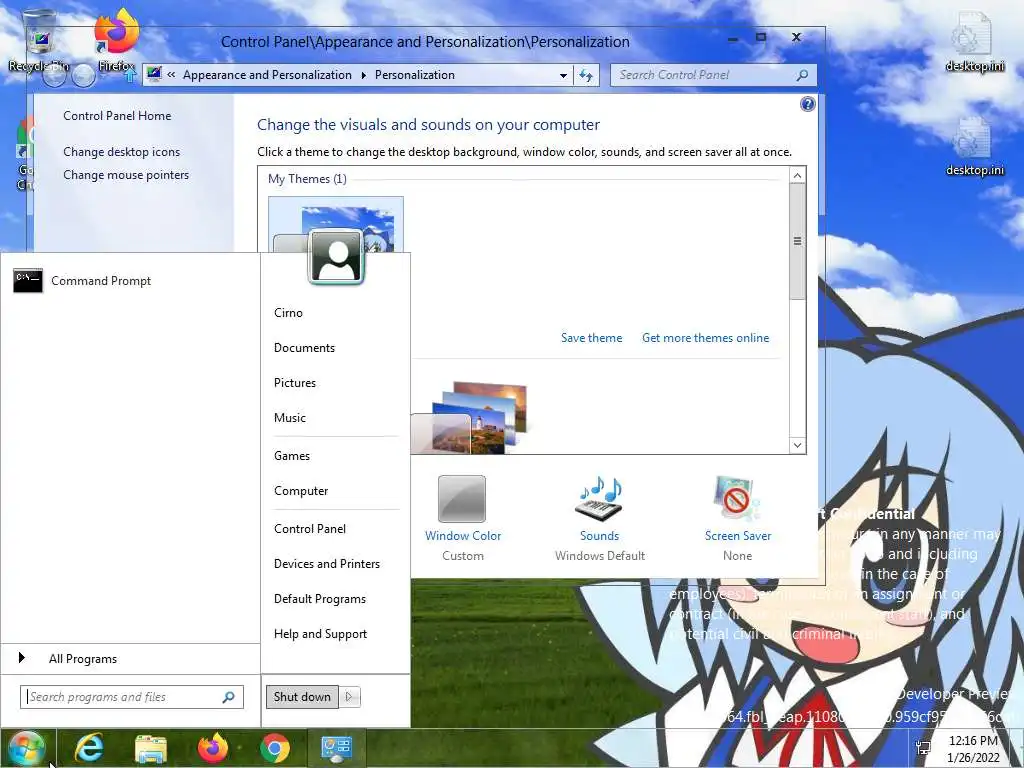Screen dimensions: 1024x768
Task: Open the Screen Saver icon
Action: pos(737,500)
